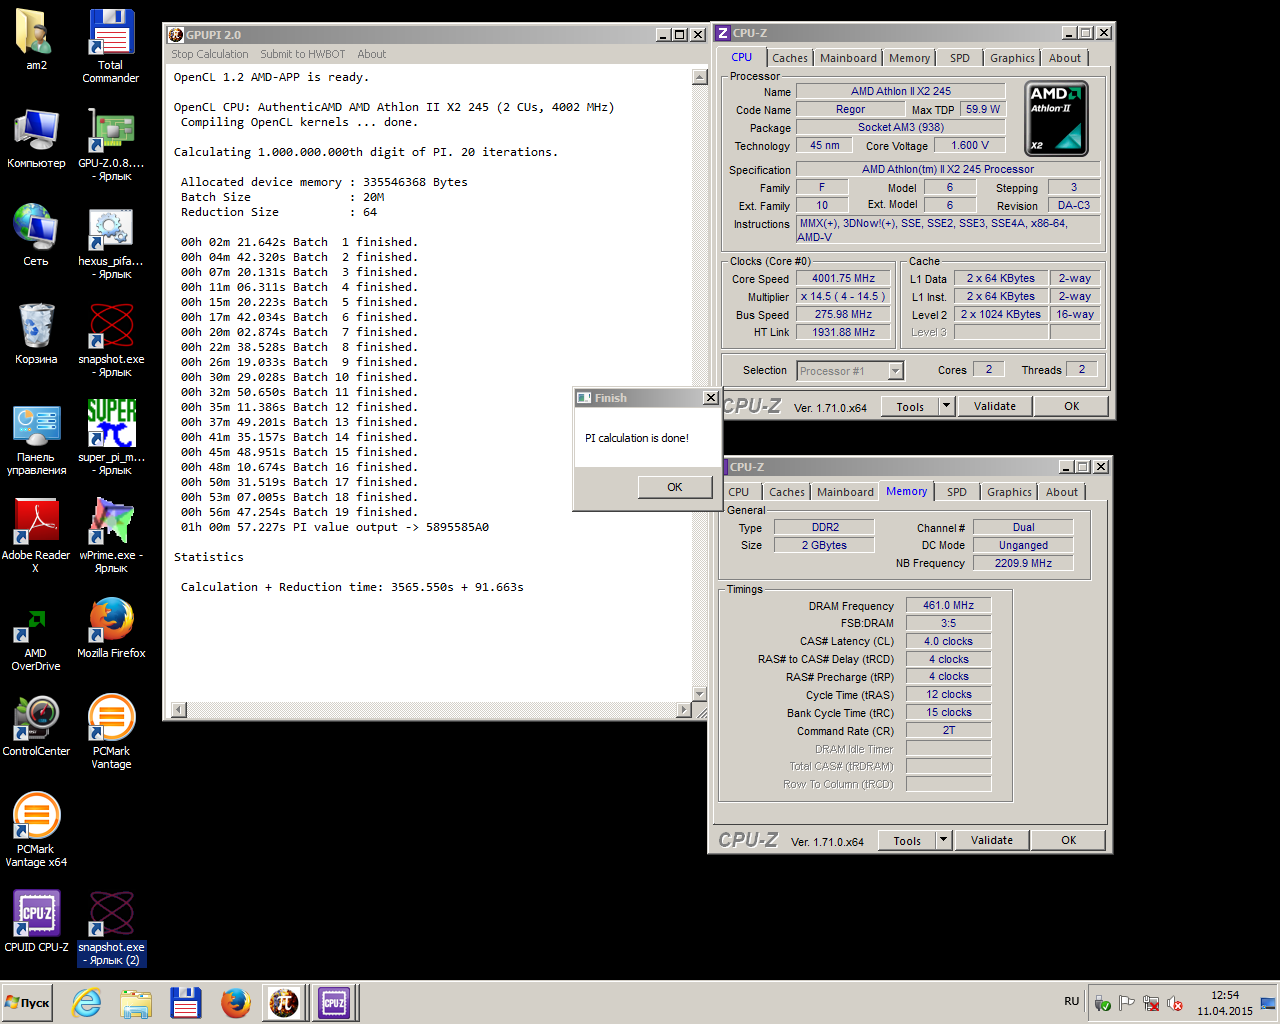The height and width of the screenshot is (1024, 1280).
Task: Expand Tools dropdown arrow in lower CPU-Z
Action: click(944, 840)
